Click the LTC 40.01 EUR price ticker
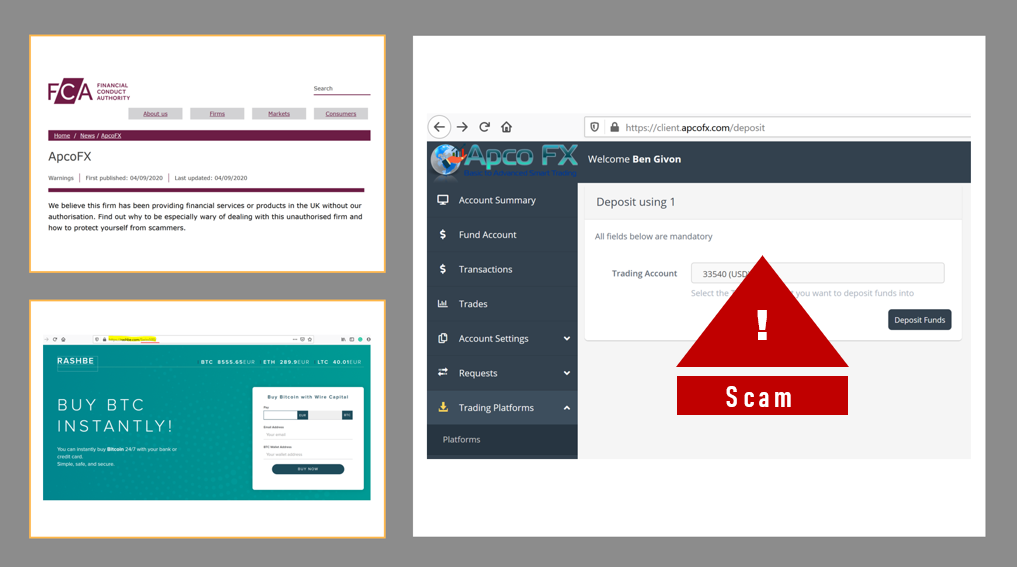The width and height of the screenshot is (1017, 567). (x=339, y=362)
